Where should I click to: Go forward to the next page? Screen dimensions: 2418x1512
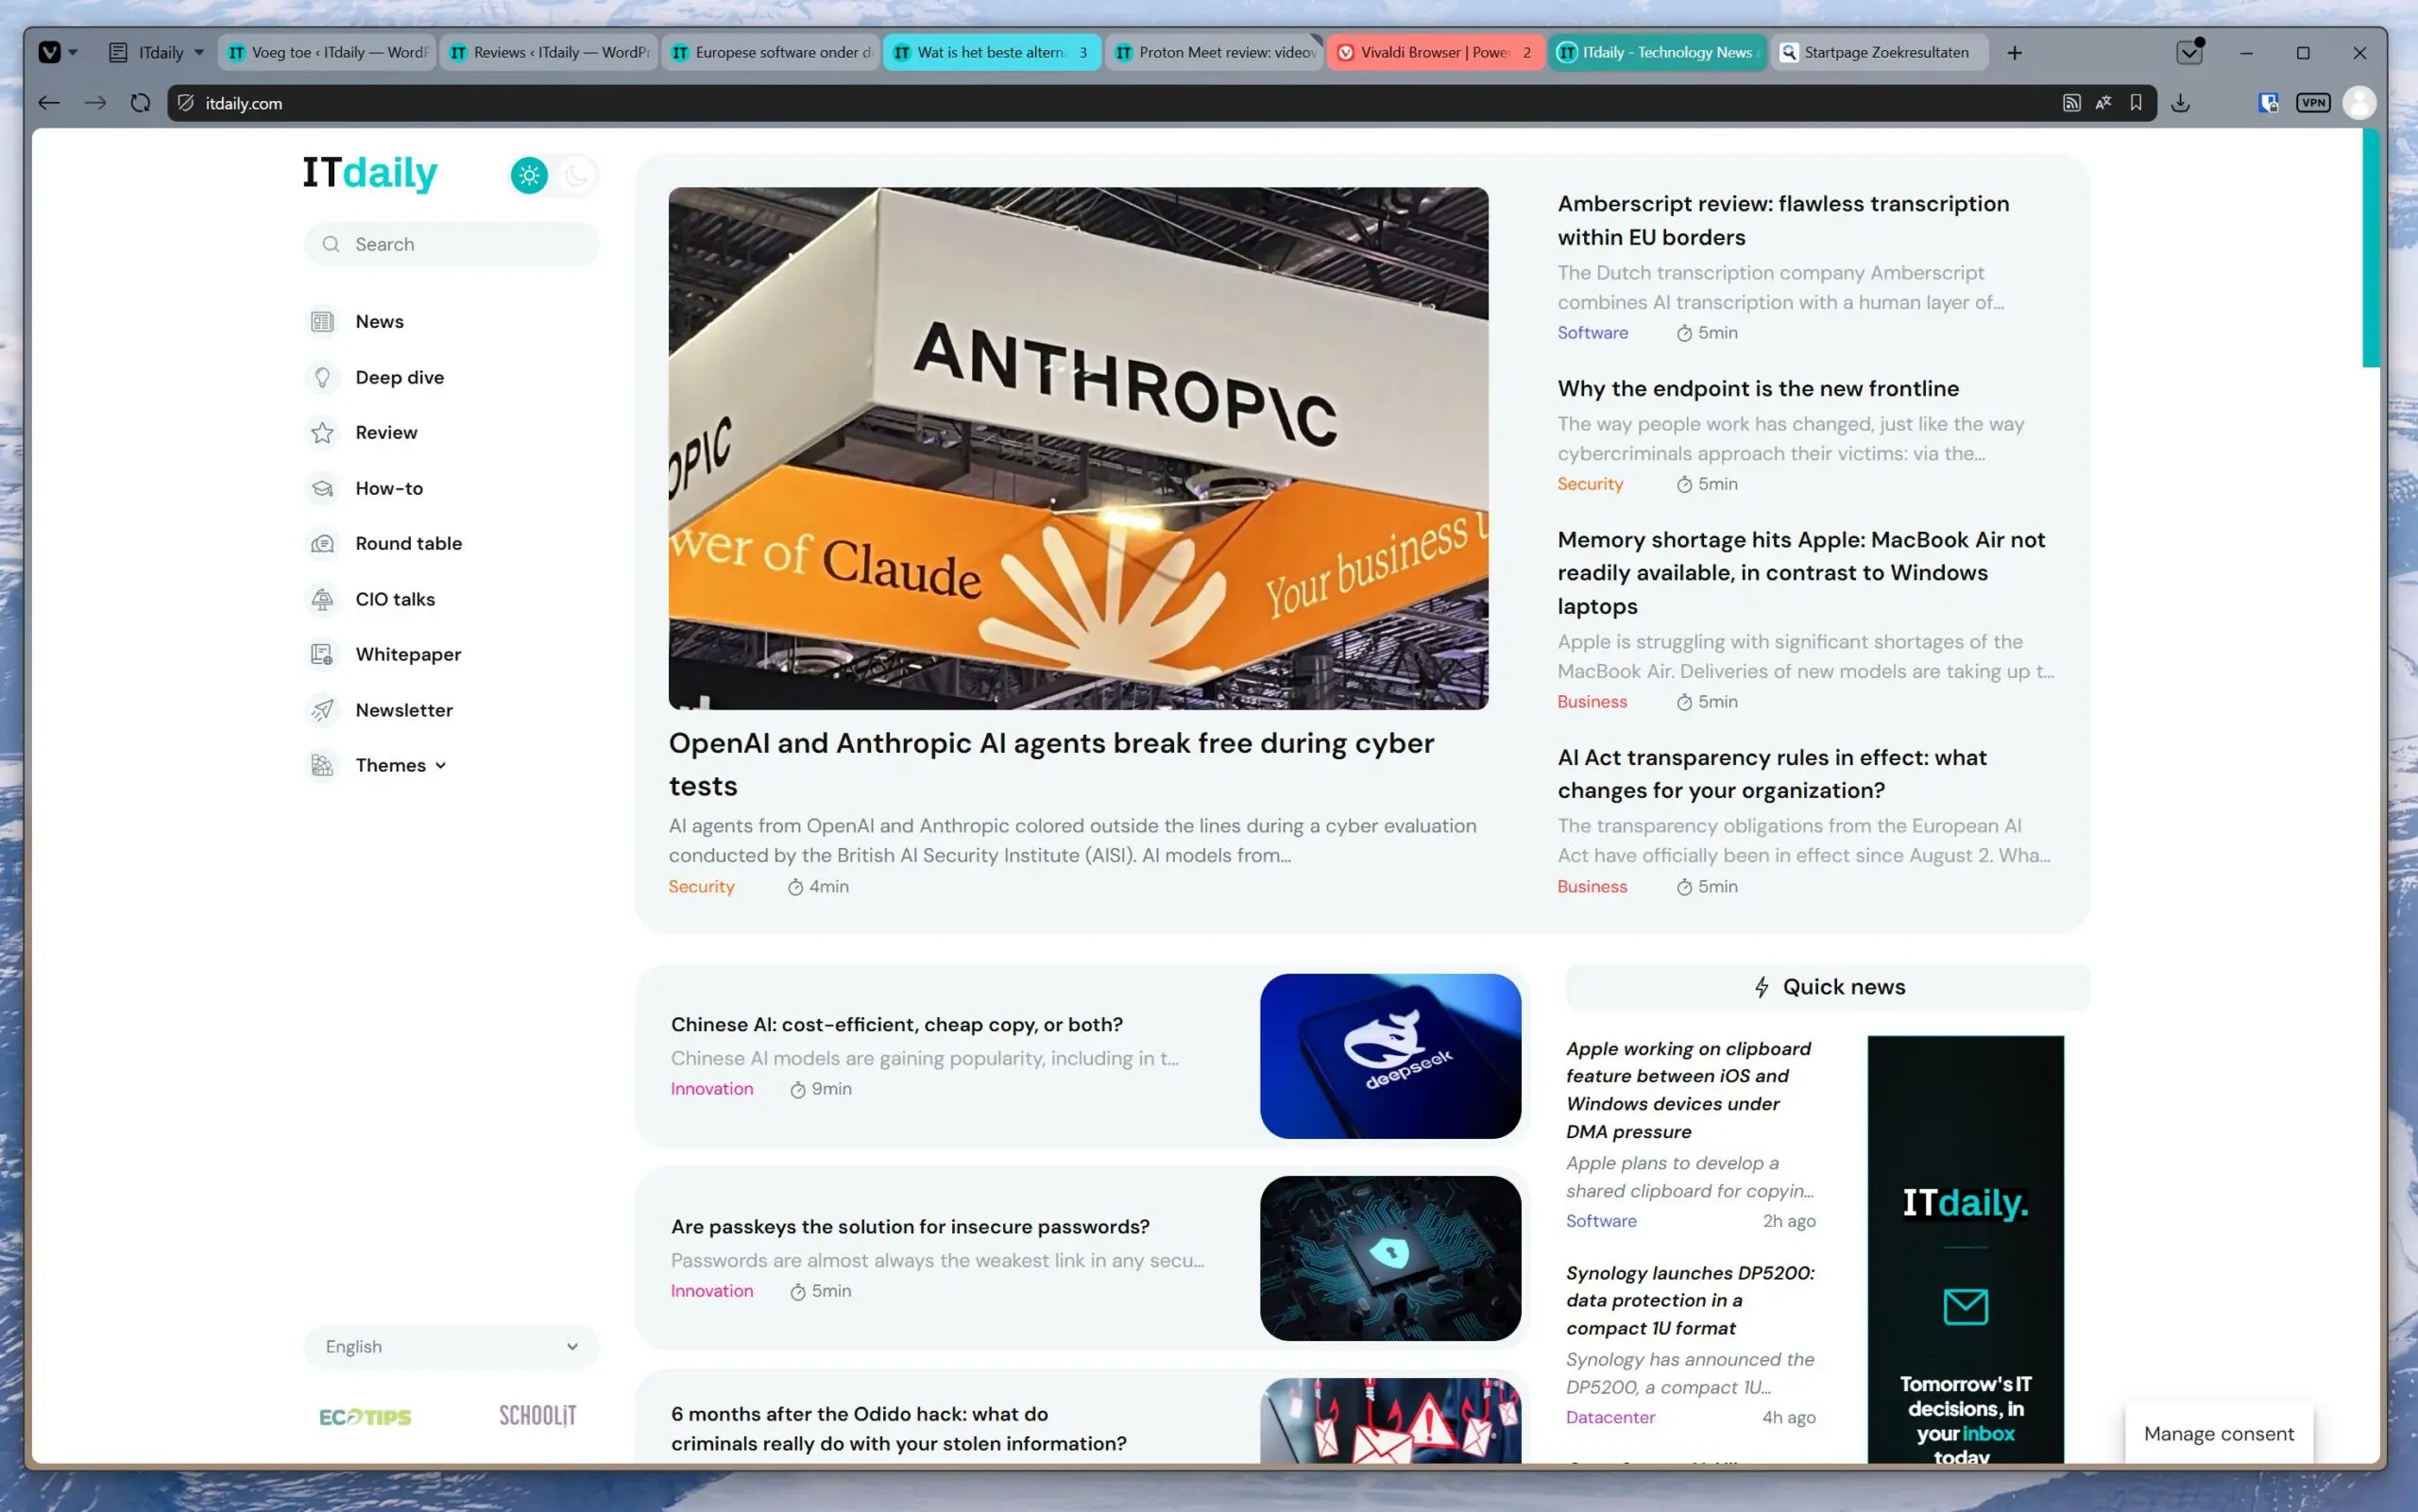tap(95, 103)
